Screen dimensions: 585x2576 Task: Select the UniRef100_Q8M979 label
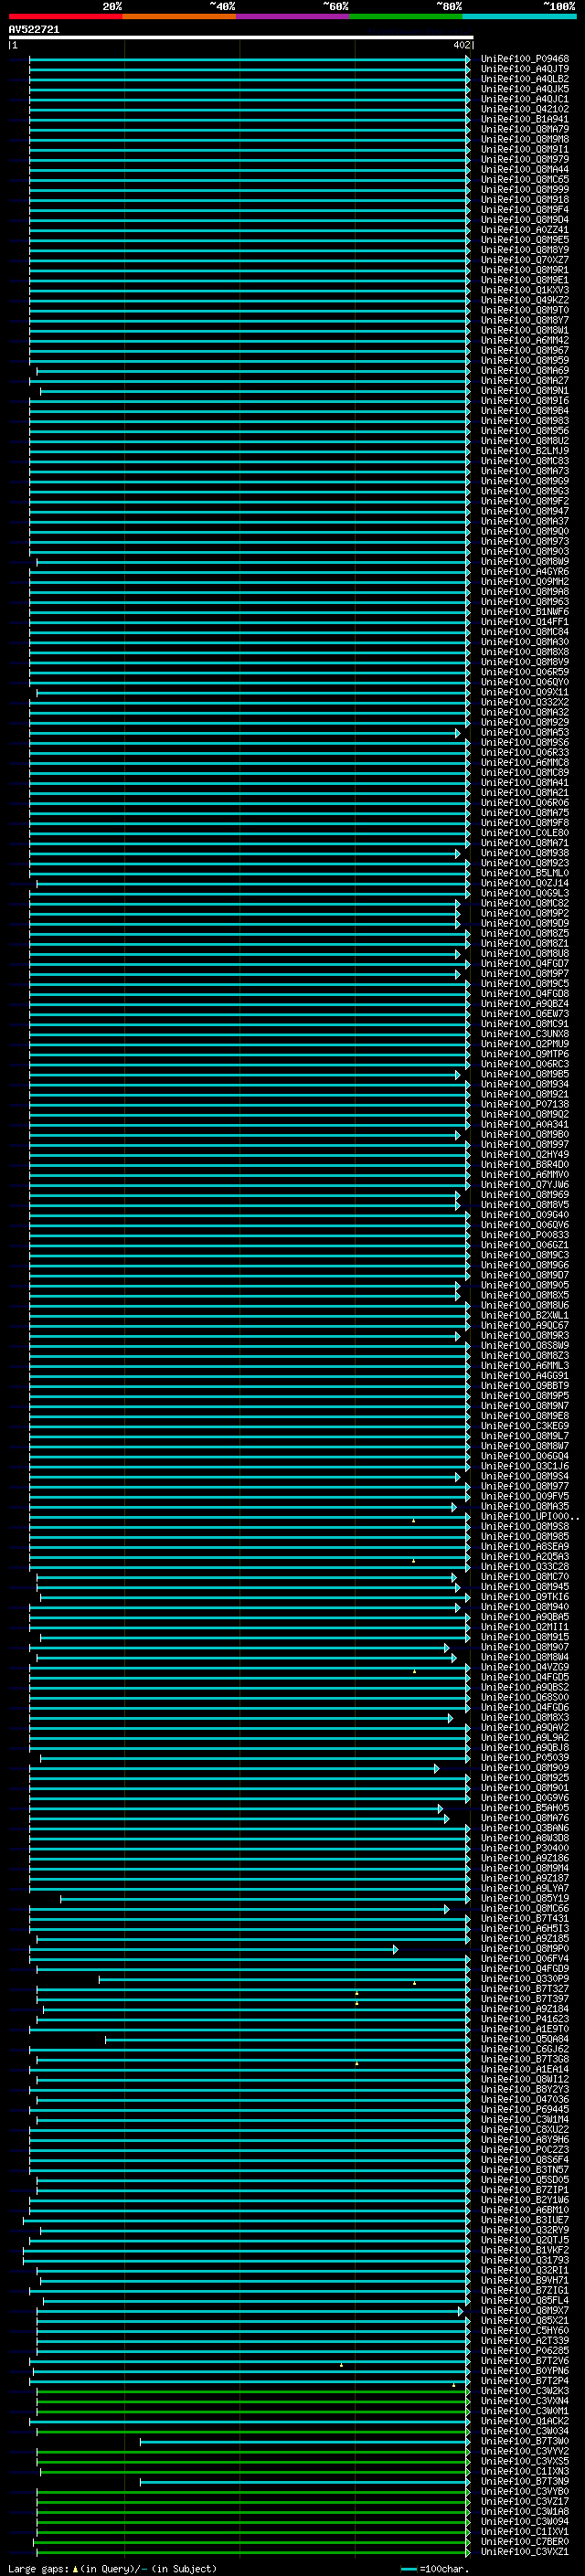click(x=525, y=159)
